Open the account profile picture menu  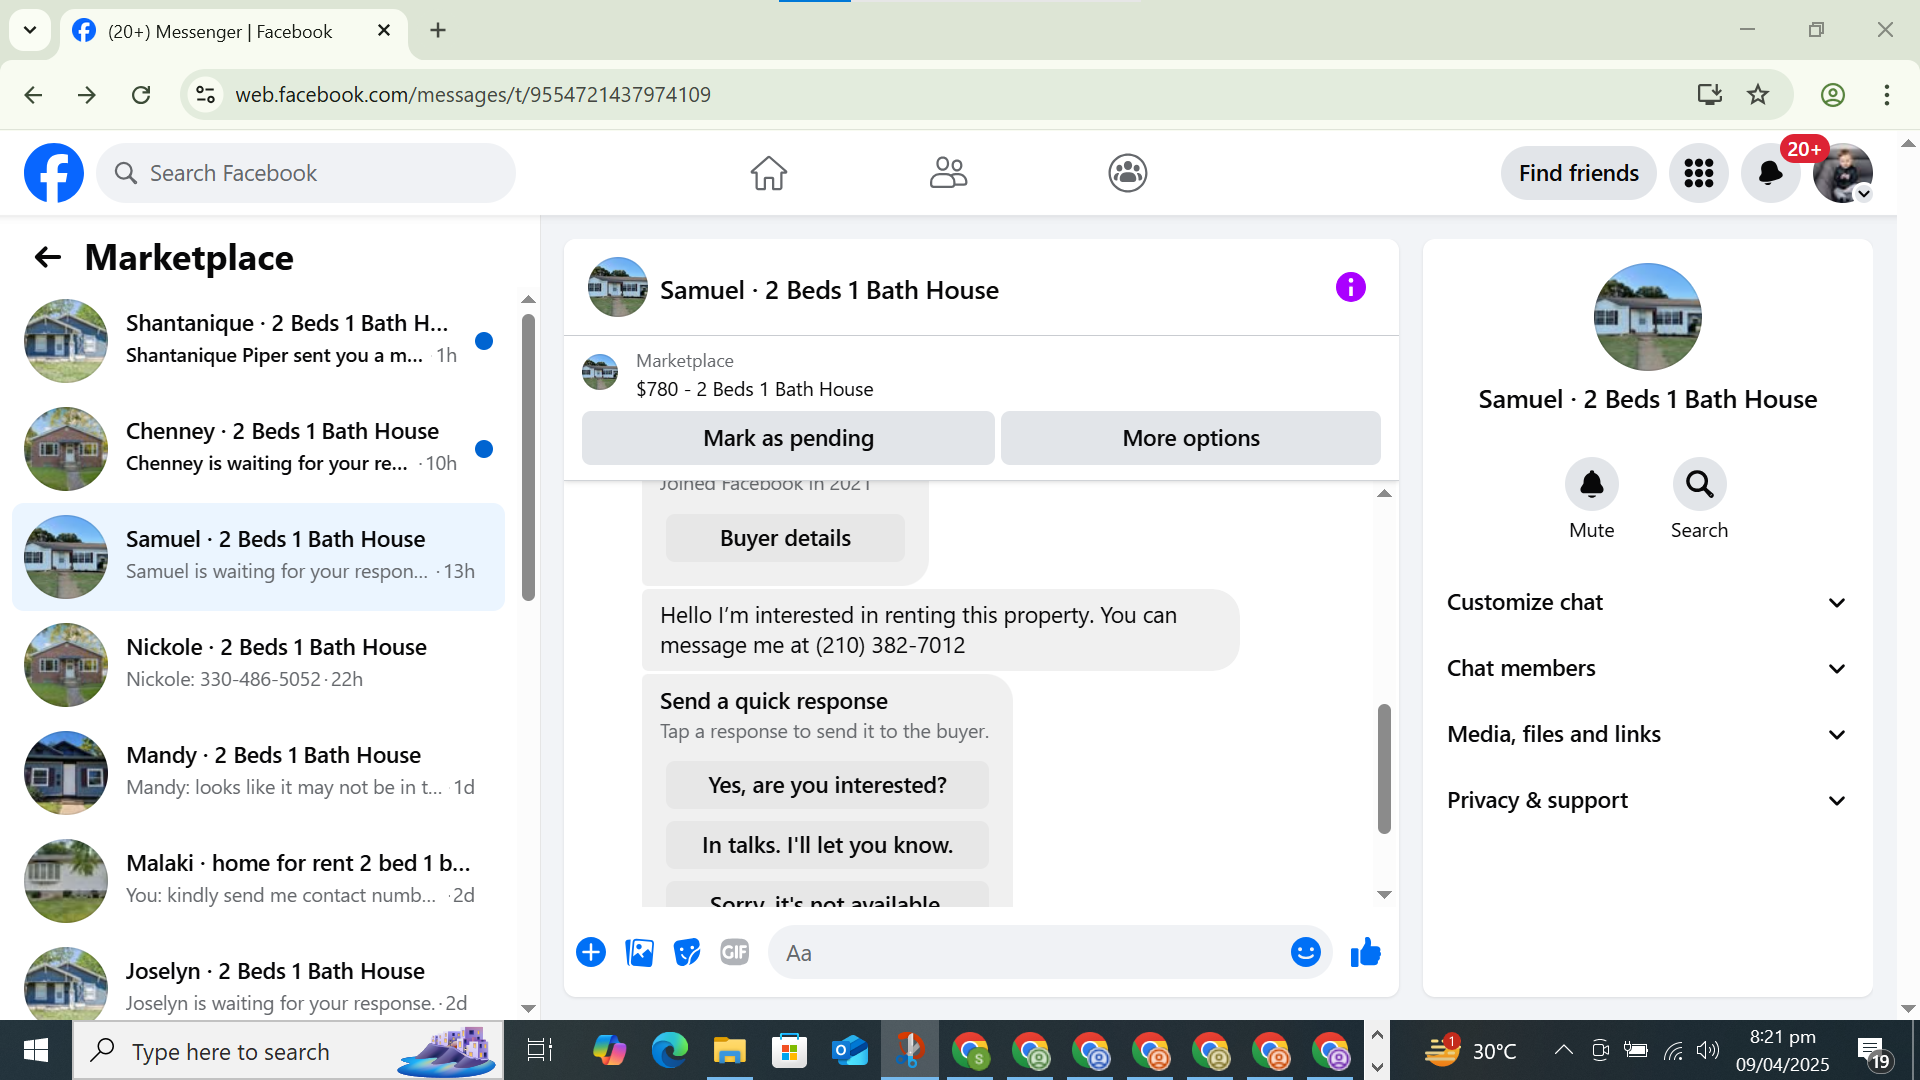[x=1843, y=173]
